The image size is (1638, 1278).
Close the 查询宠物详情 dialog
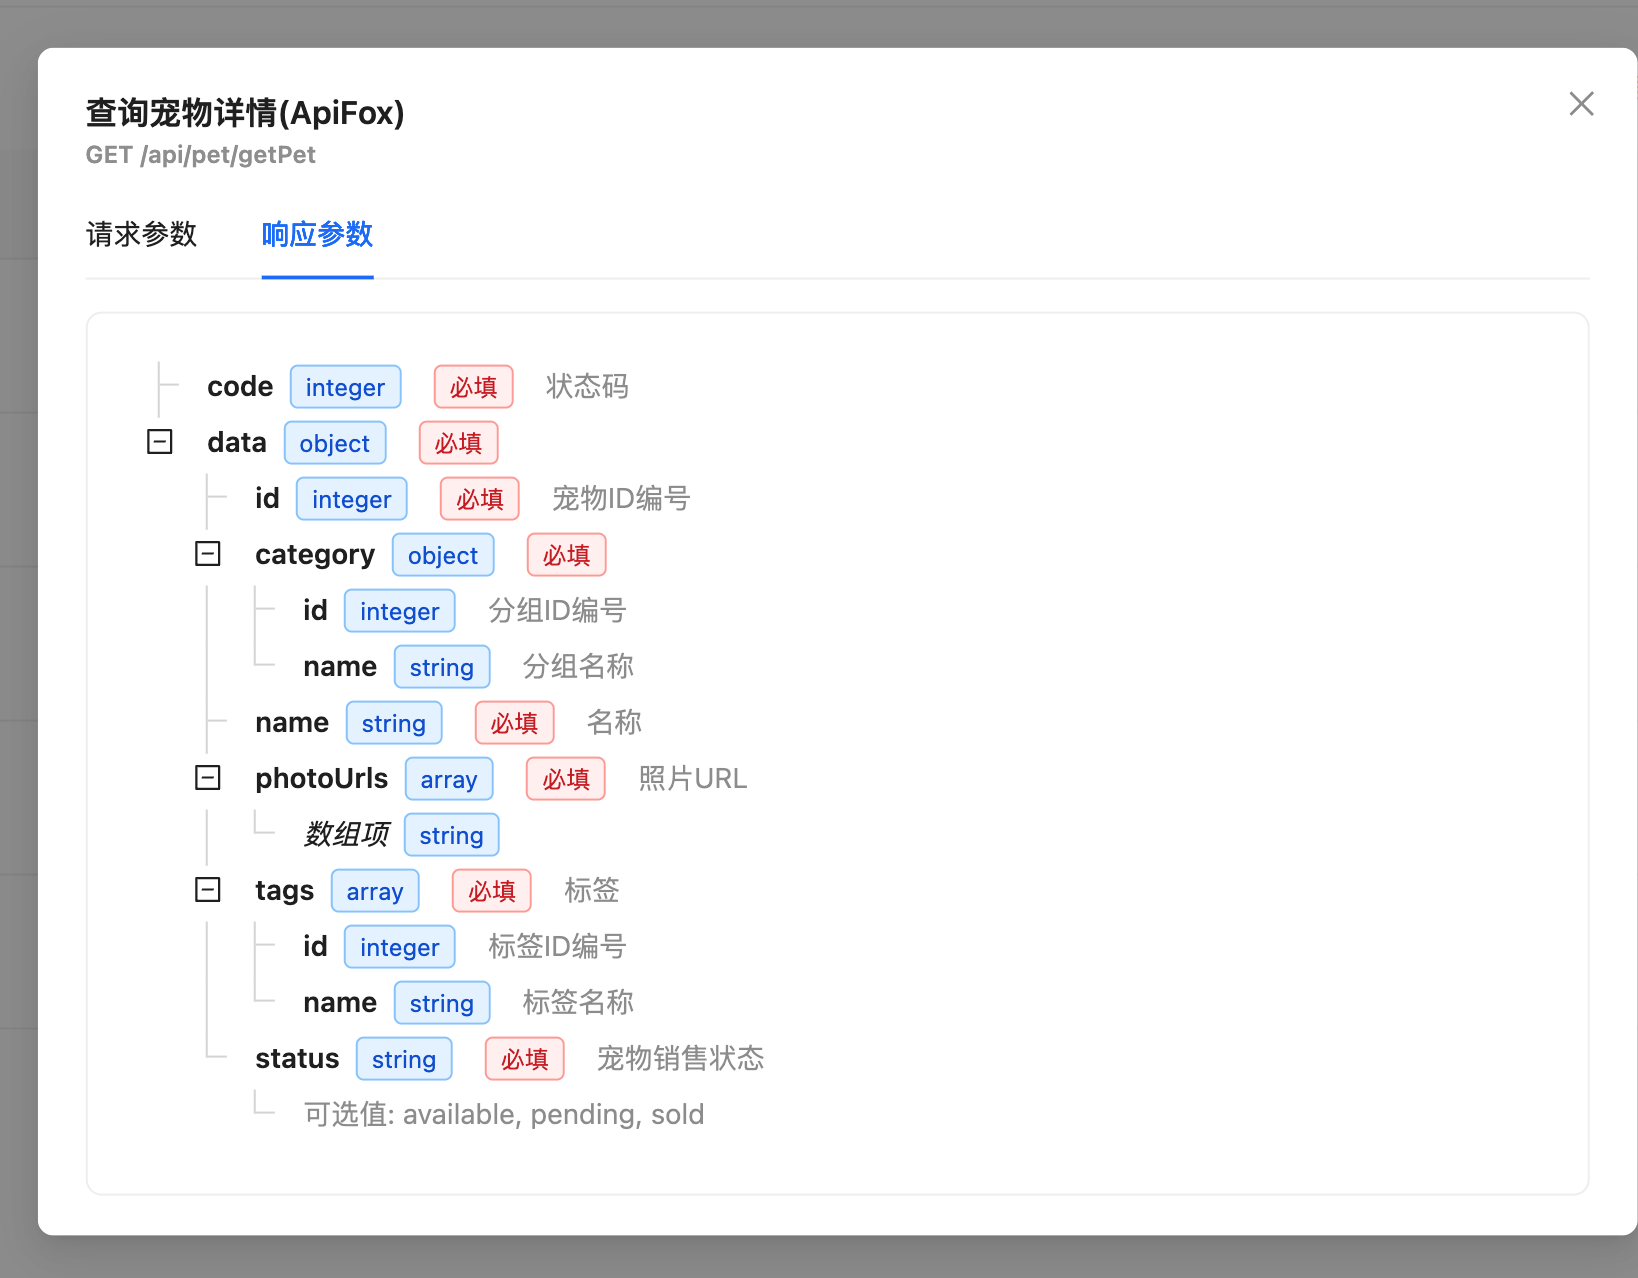[1581, 104]
